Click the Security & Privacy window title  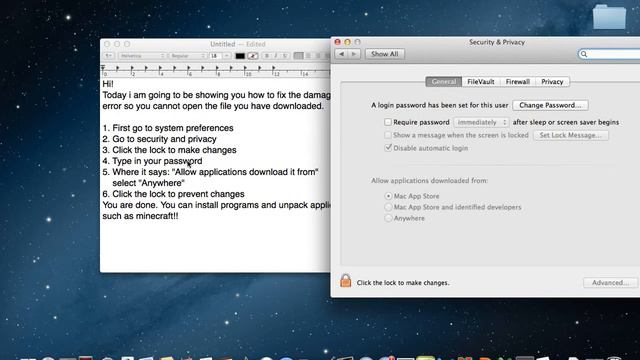497,42
